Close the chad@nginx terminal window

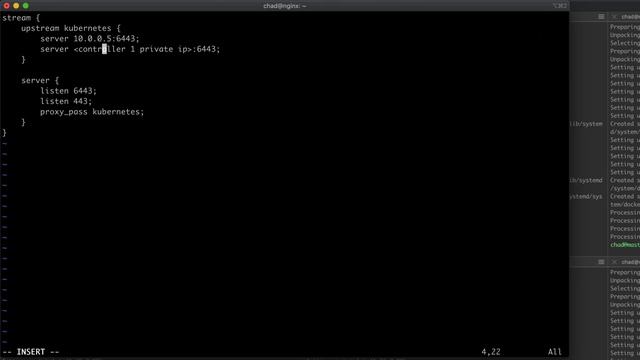click(7, 6)
